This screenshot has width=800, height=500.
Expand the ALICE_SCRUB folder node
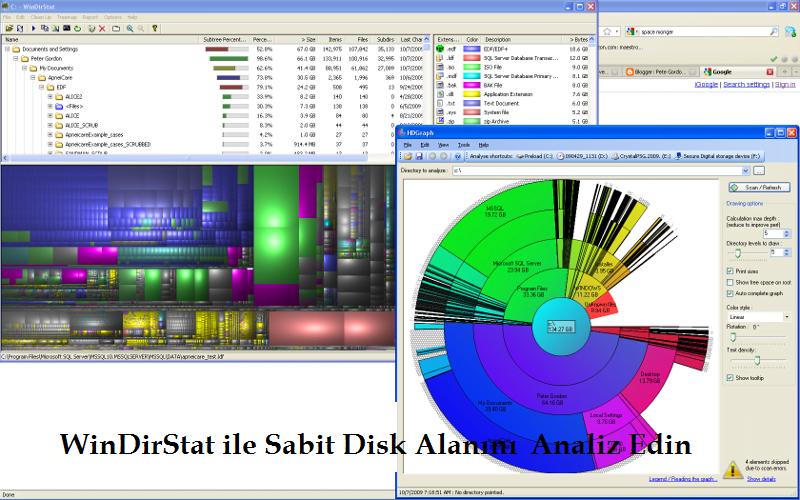coord(50,126)
